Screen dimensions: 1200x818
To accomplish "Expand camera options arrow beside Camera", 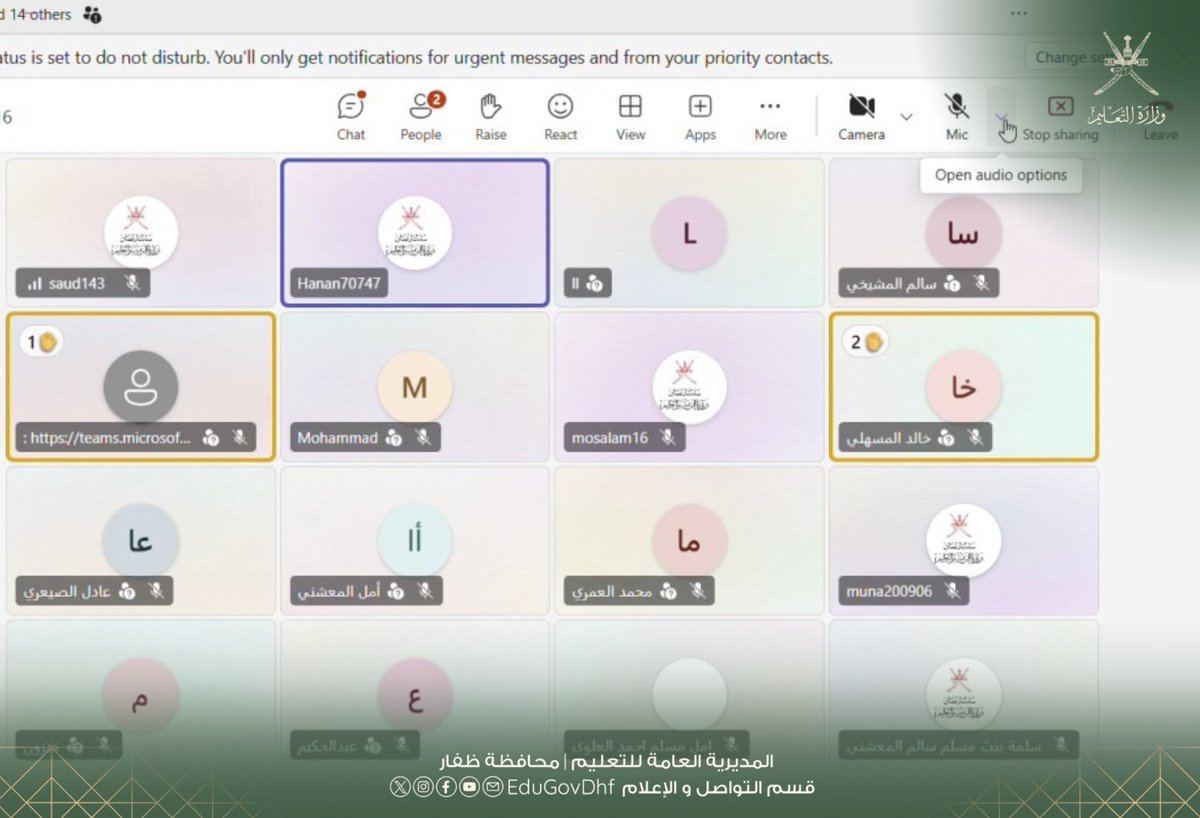I will coord(906,117).
